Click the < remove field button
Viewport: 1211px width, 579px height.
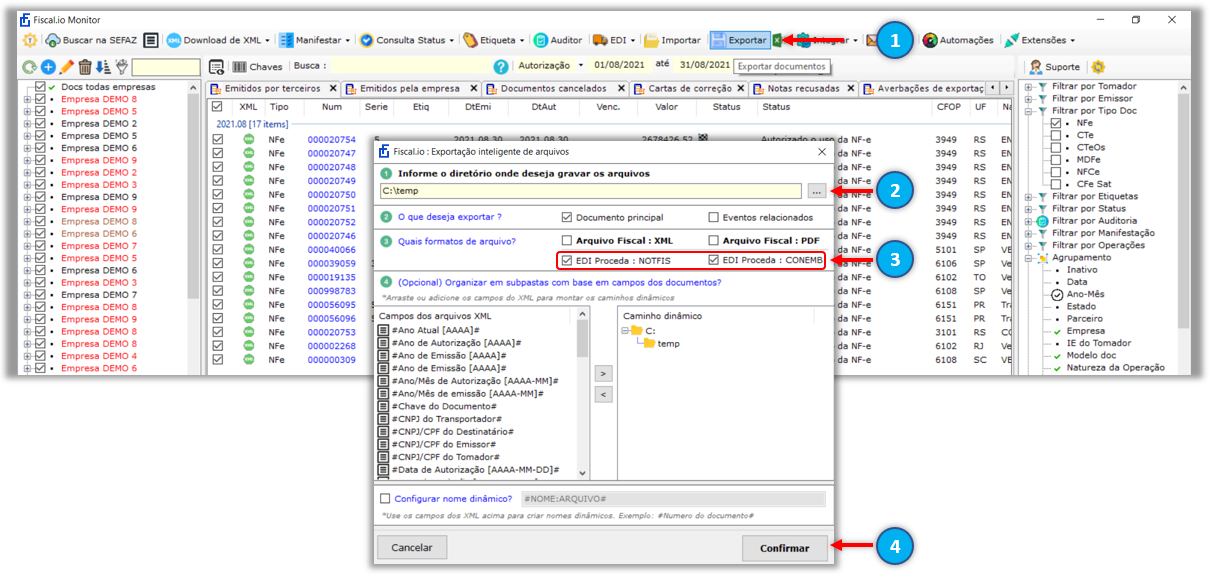[603, 394]
